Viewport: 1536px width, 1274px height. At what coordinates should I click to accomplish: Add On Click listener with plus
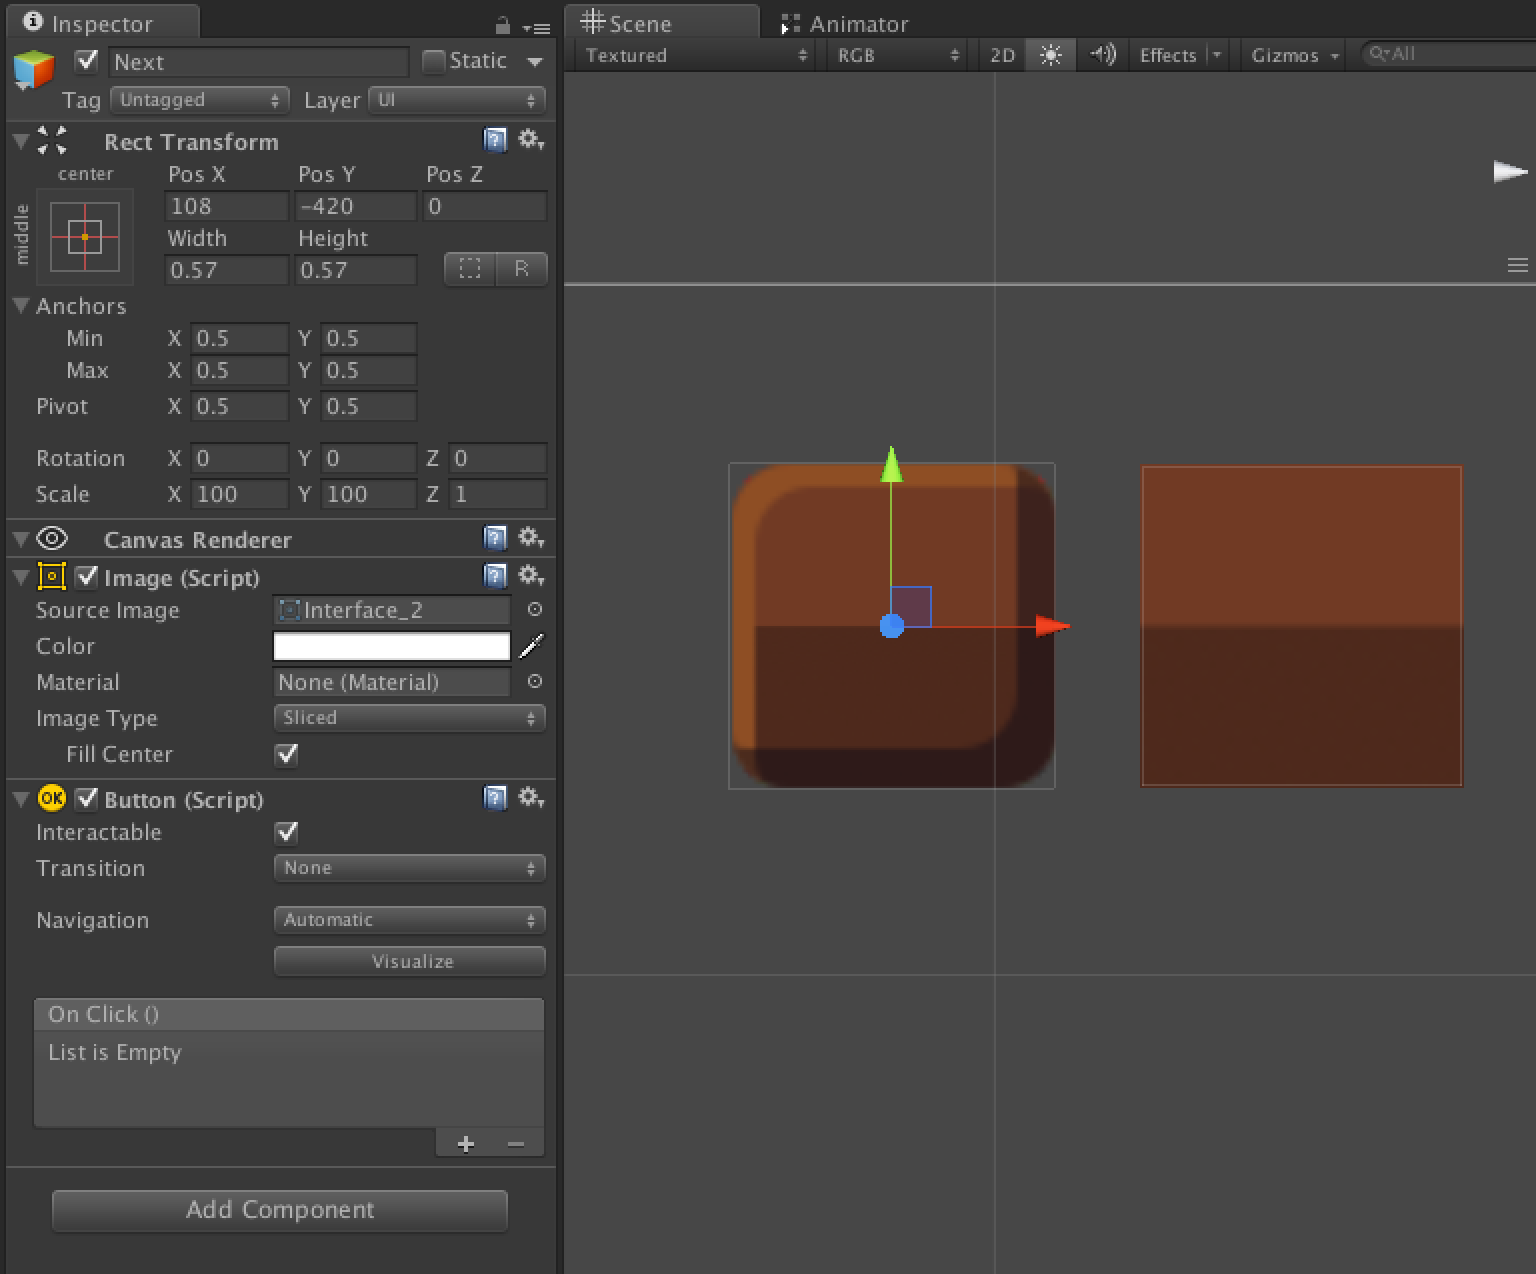point(465,1144)
